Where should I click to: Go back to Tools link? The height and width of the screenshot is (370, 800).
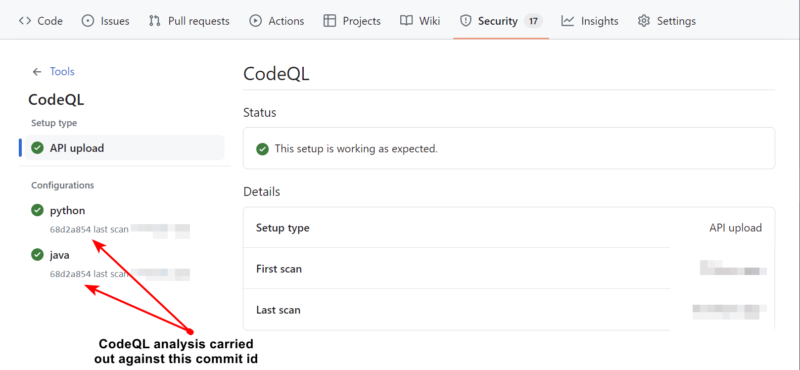pyautogui.click(x=62, y=71)
